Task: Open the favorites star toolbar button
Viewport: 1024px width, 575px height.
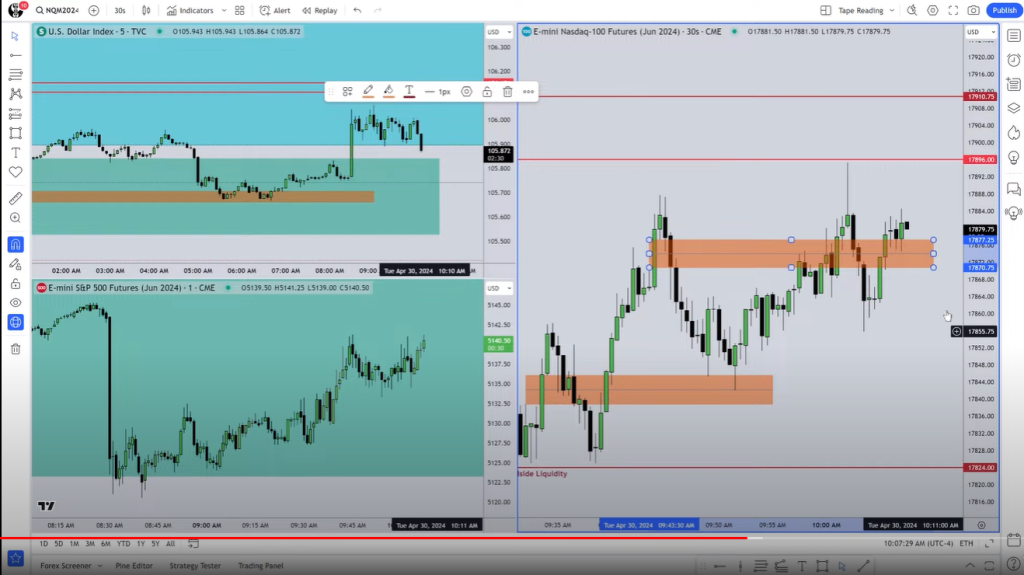Action: pyautogui.click(x=16, y=559)
